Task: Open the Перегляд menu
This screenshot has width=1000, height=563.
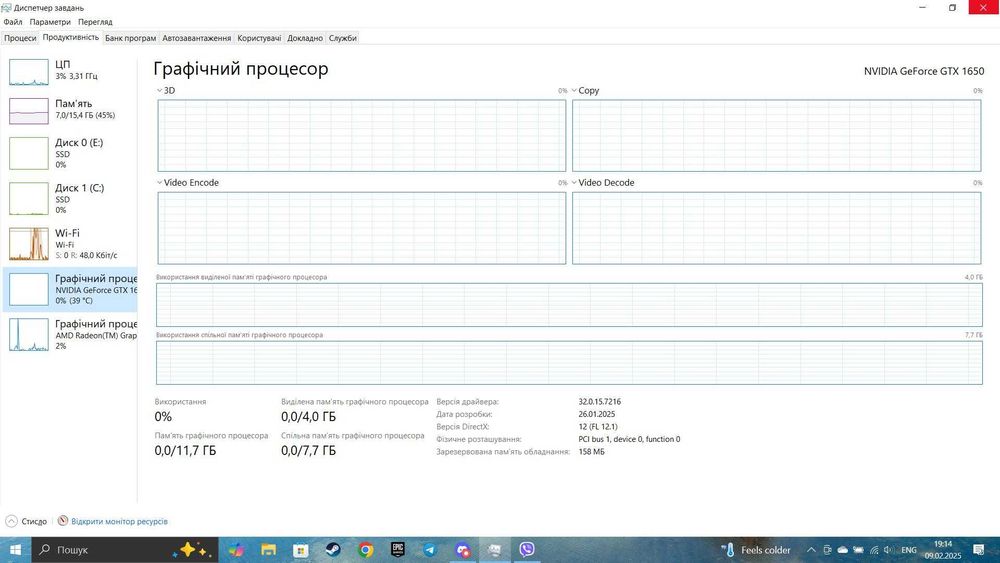Action: pos(95,22)
